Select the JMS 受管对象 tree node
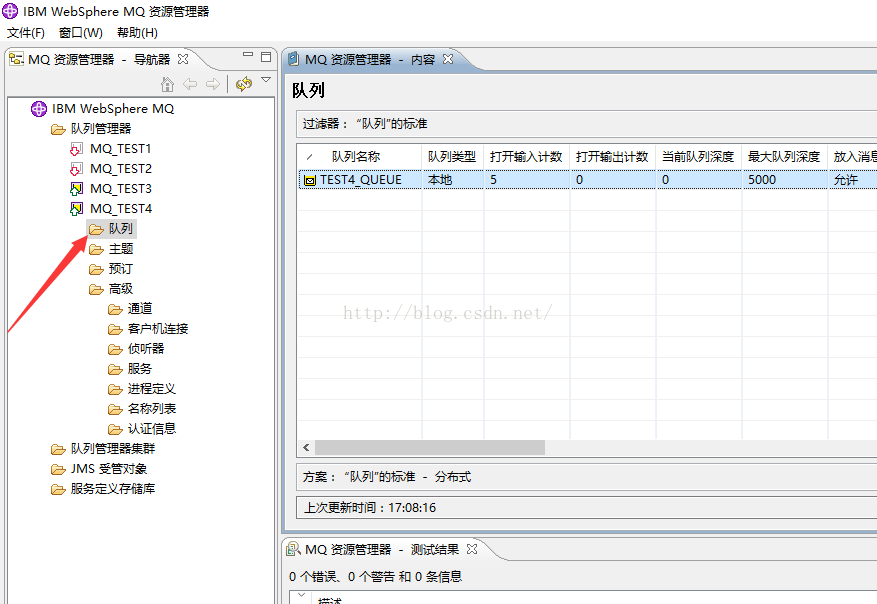This screenshot has width=877, height=604. click(109, 469)
